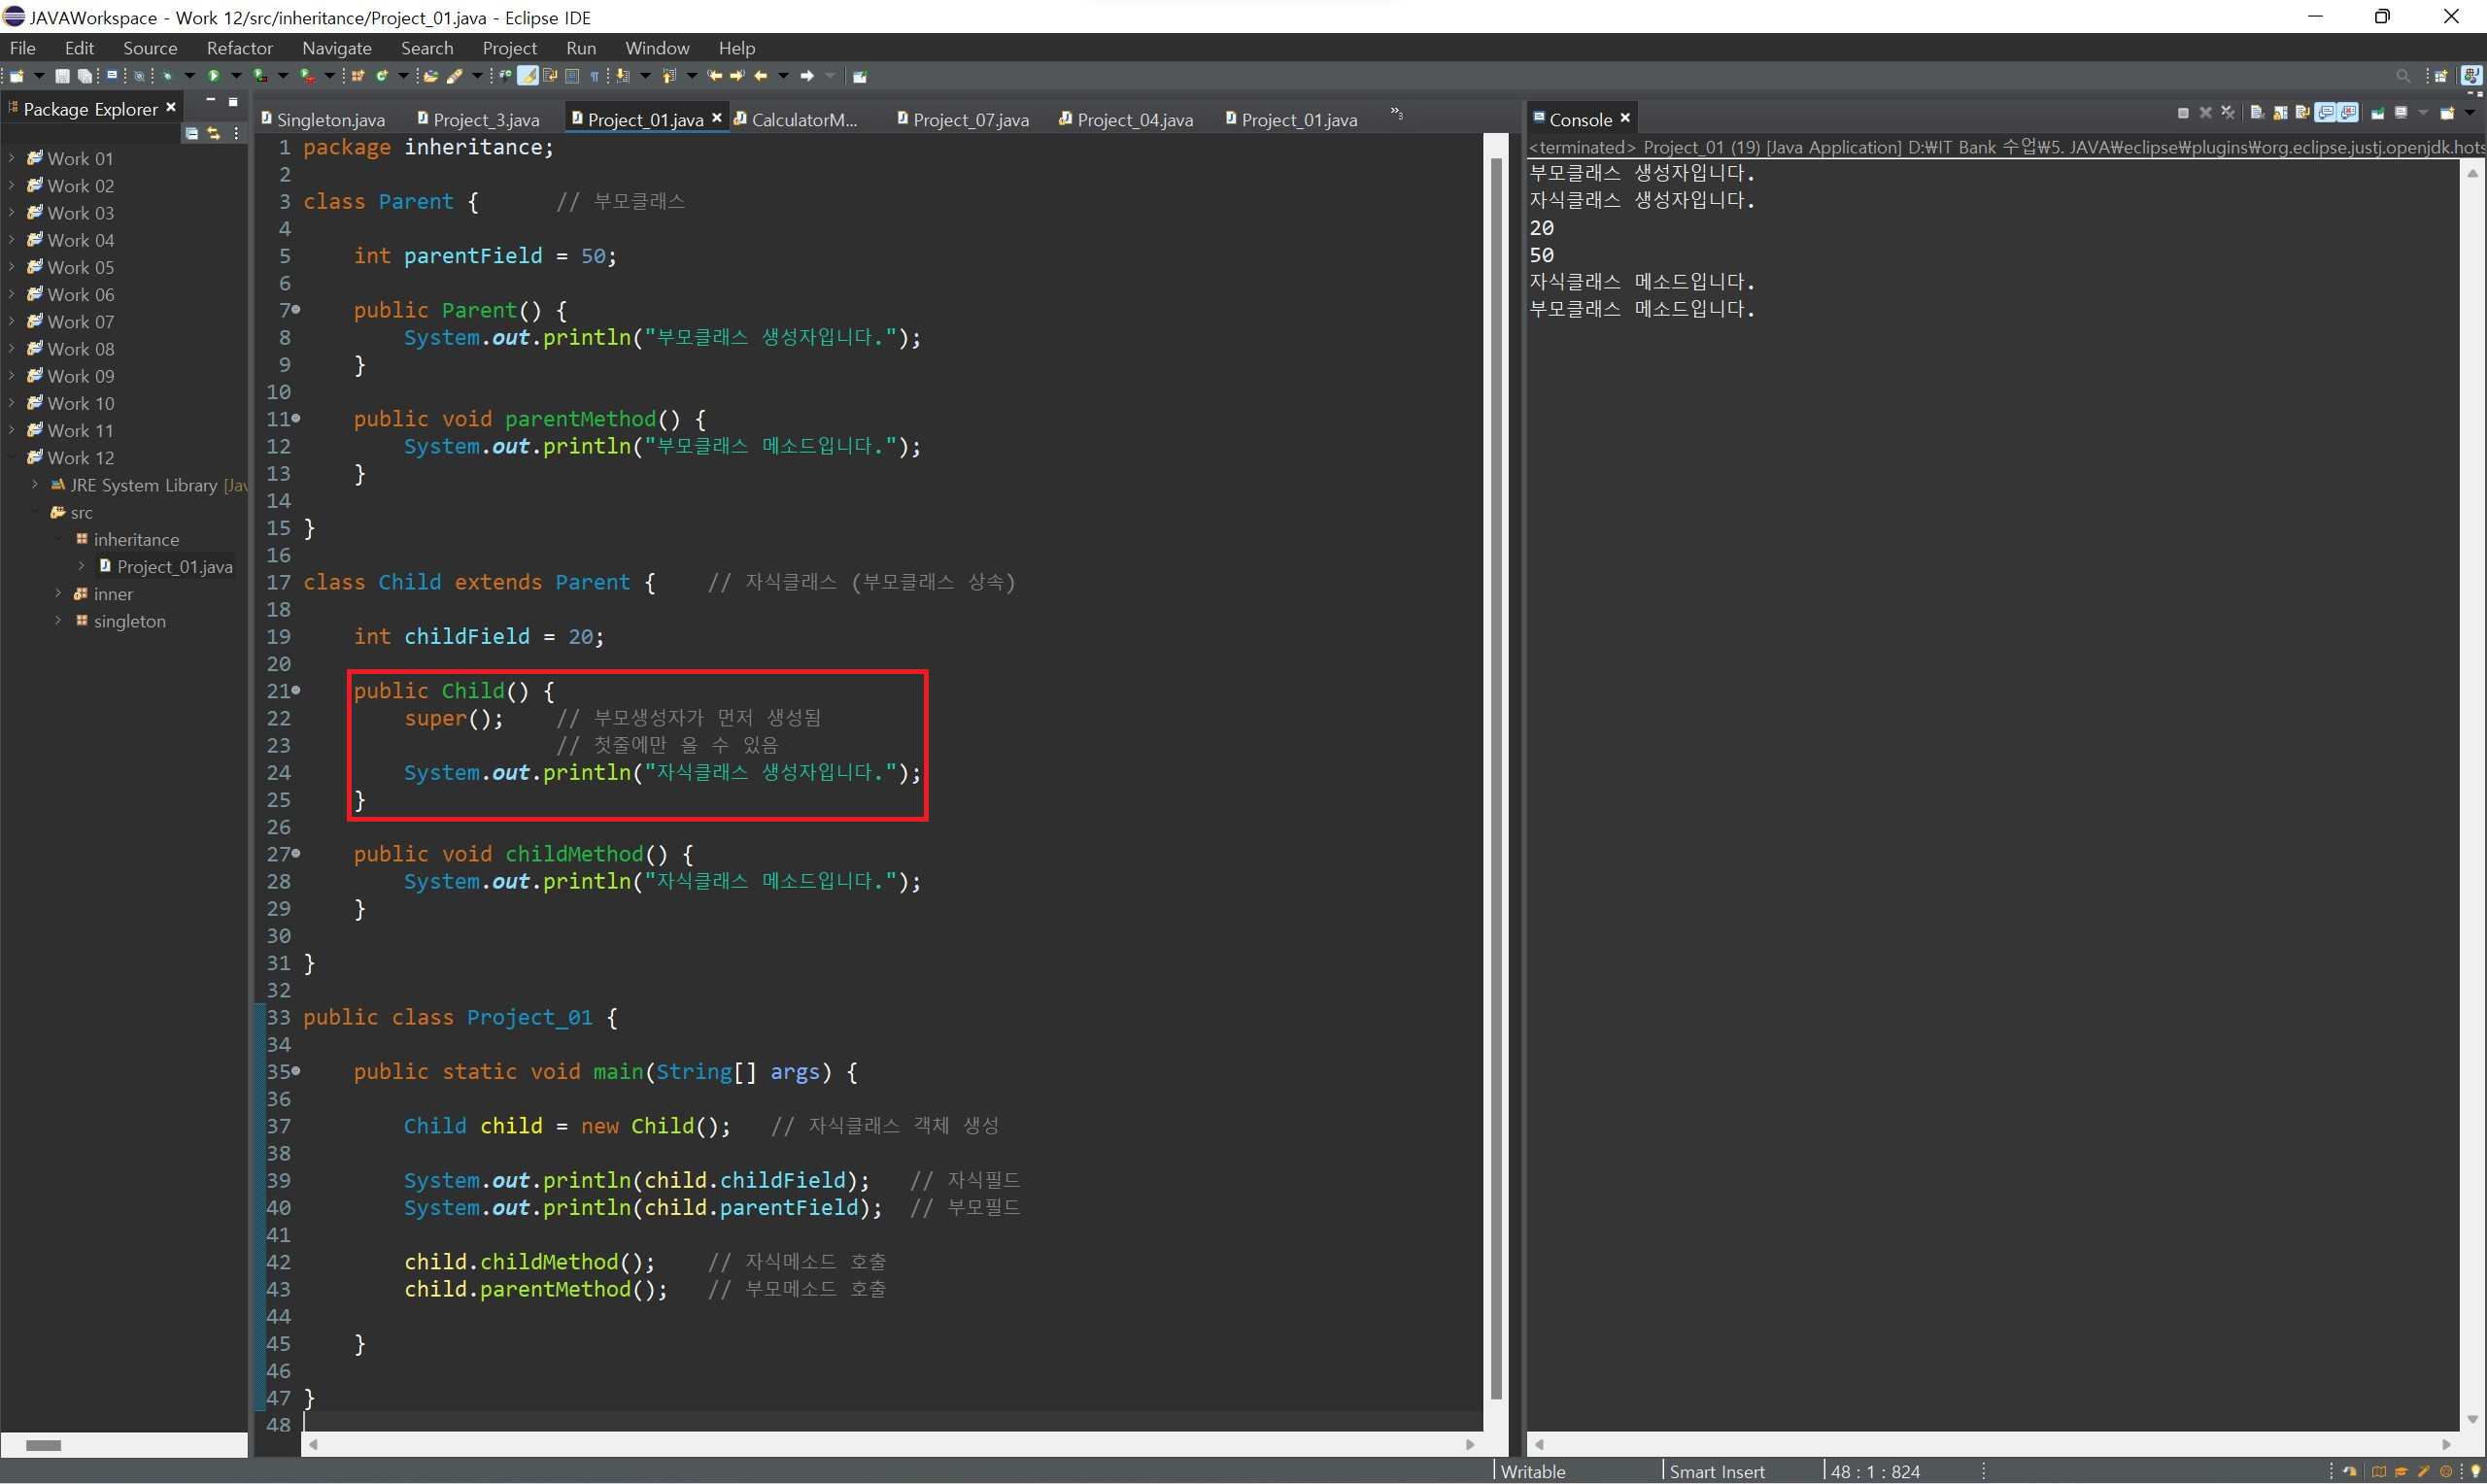The image size is (2487, 1484).
Task: Toggle Link with Editor in Package Explorer
Action: coord(213,133)
